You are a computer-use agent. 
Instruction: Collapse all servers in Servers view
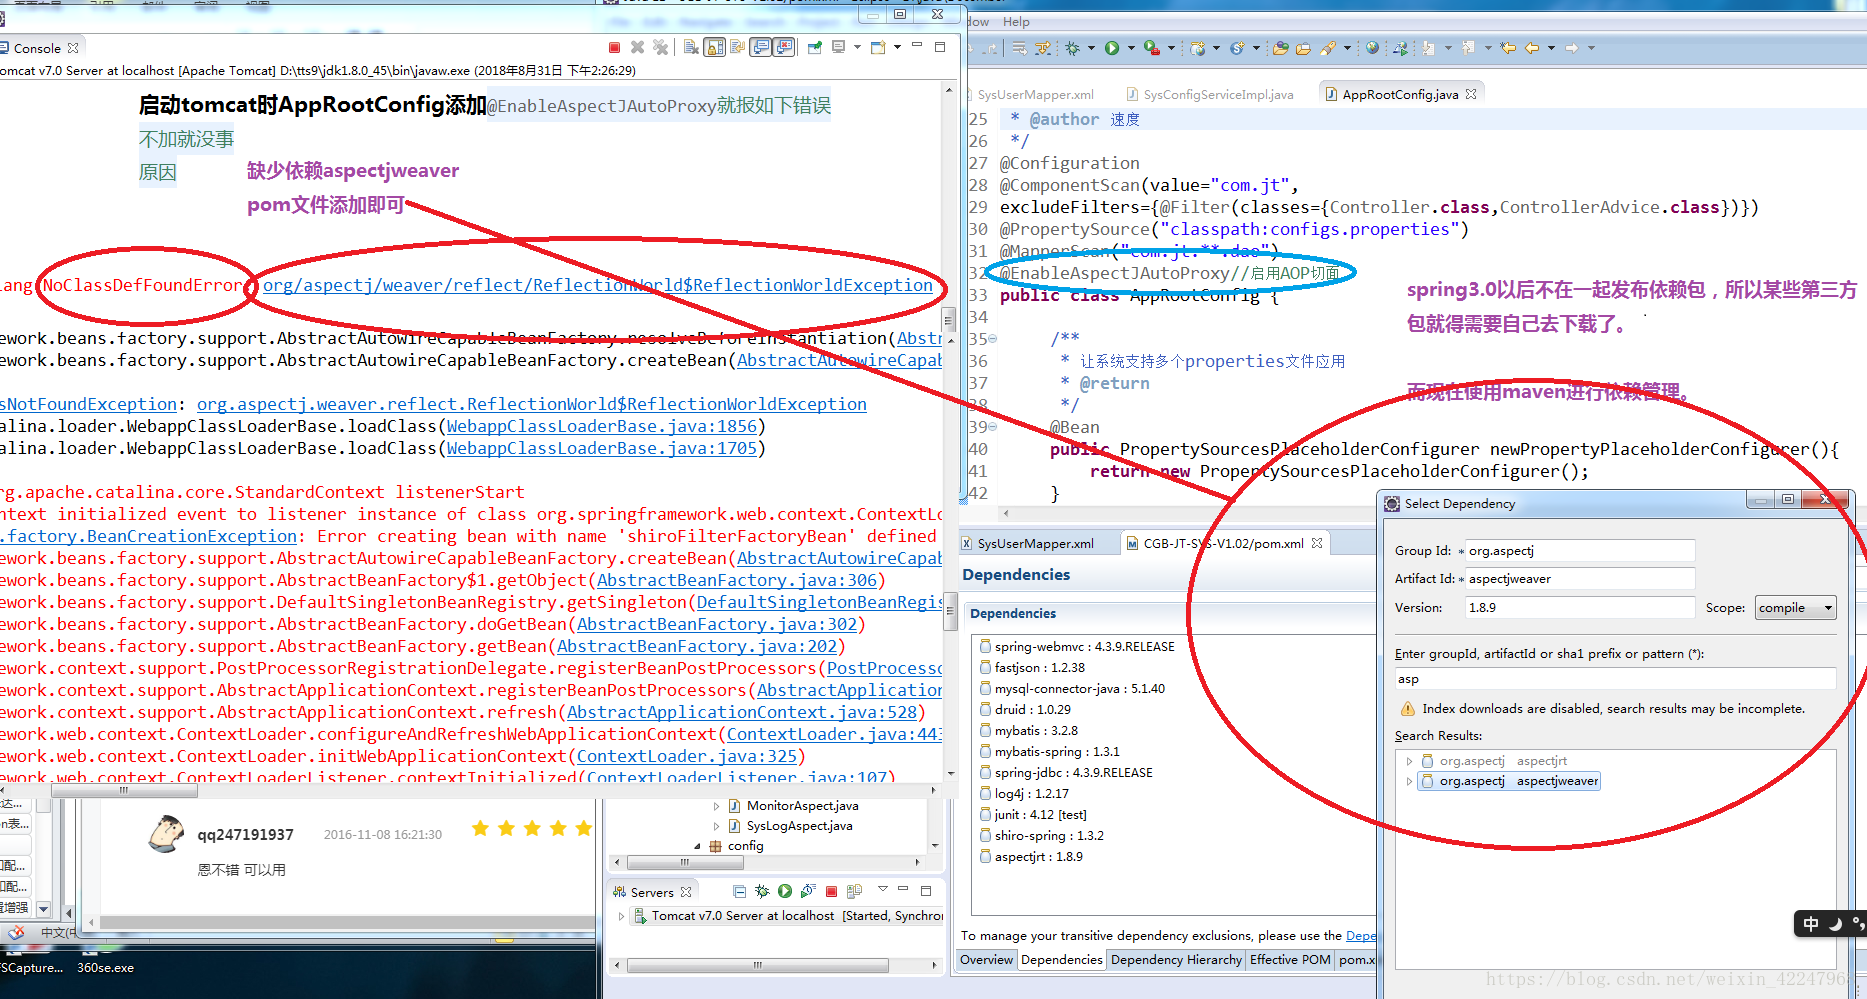click(x=739, y=891)
